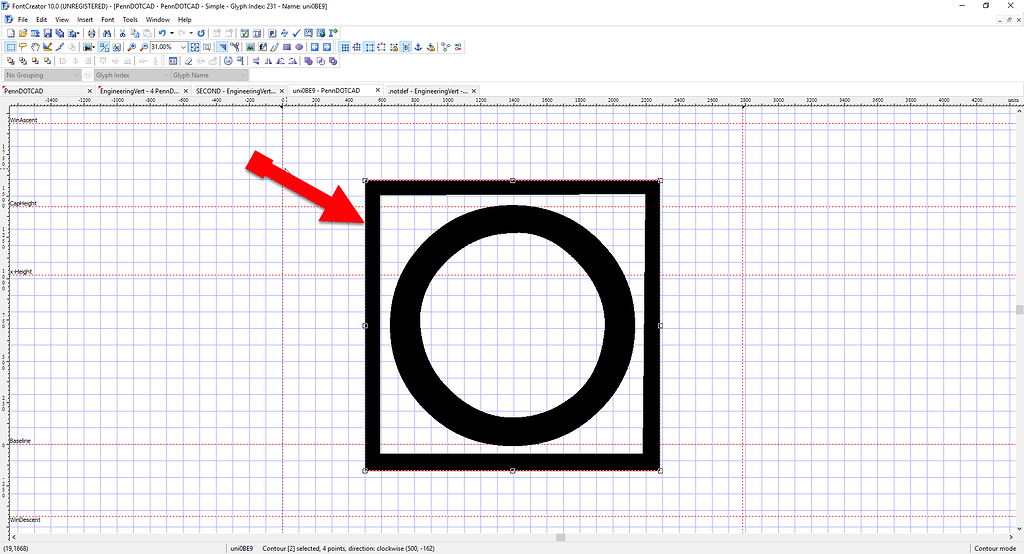1024x554 pixels.
Task: Switch to .notdef - EngineeringVert tab
Action: click(428, 91)
